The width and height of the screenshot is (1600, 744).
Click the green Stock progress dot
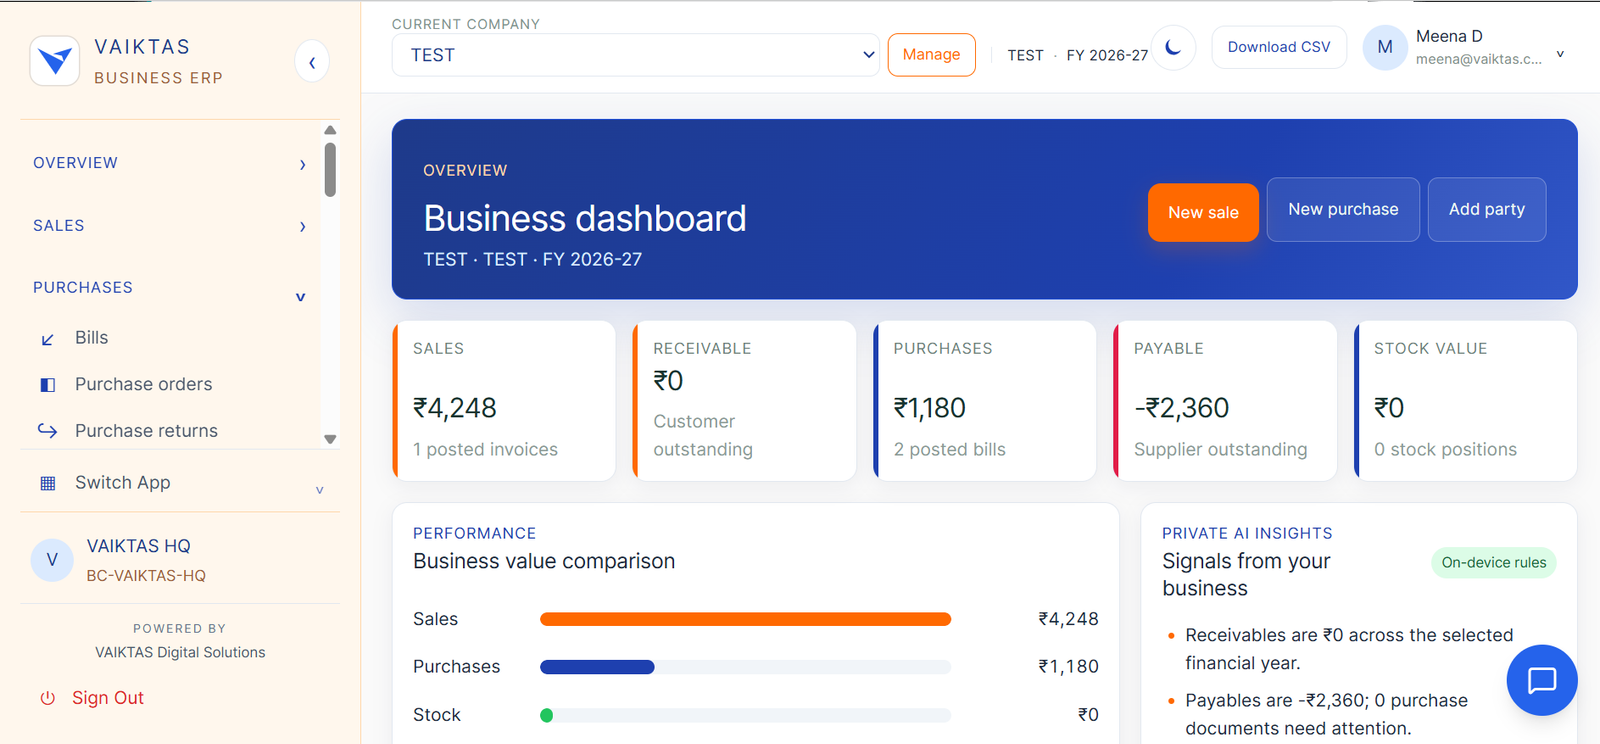[x=546, y=715]
